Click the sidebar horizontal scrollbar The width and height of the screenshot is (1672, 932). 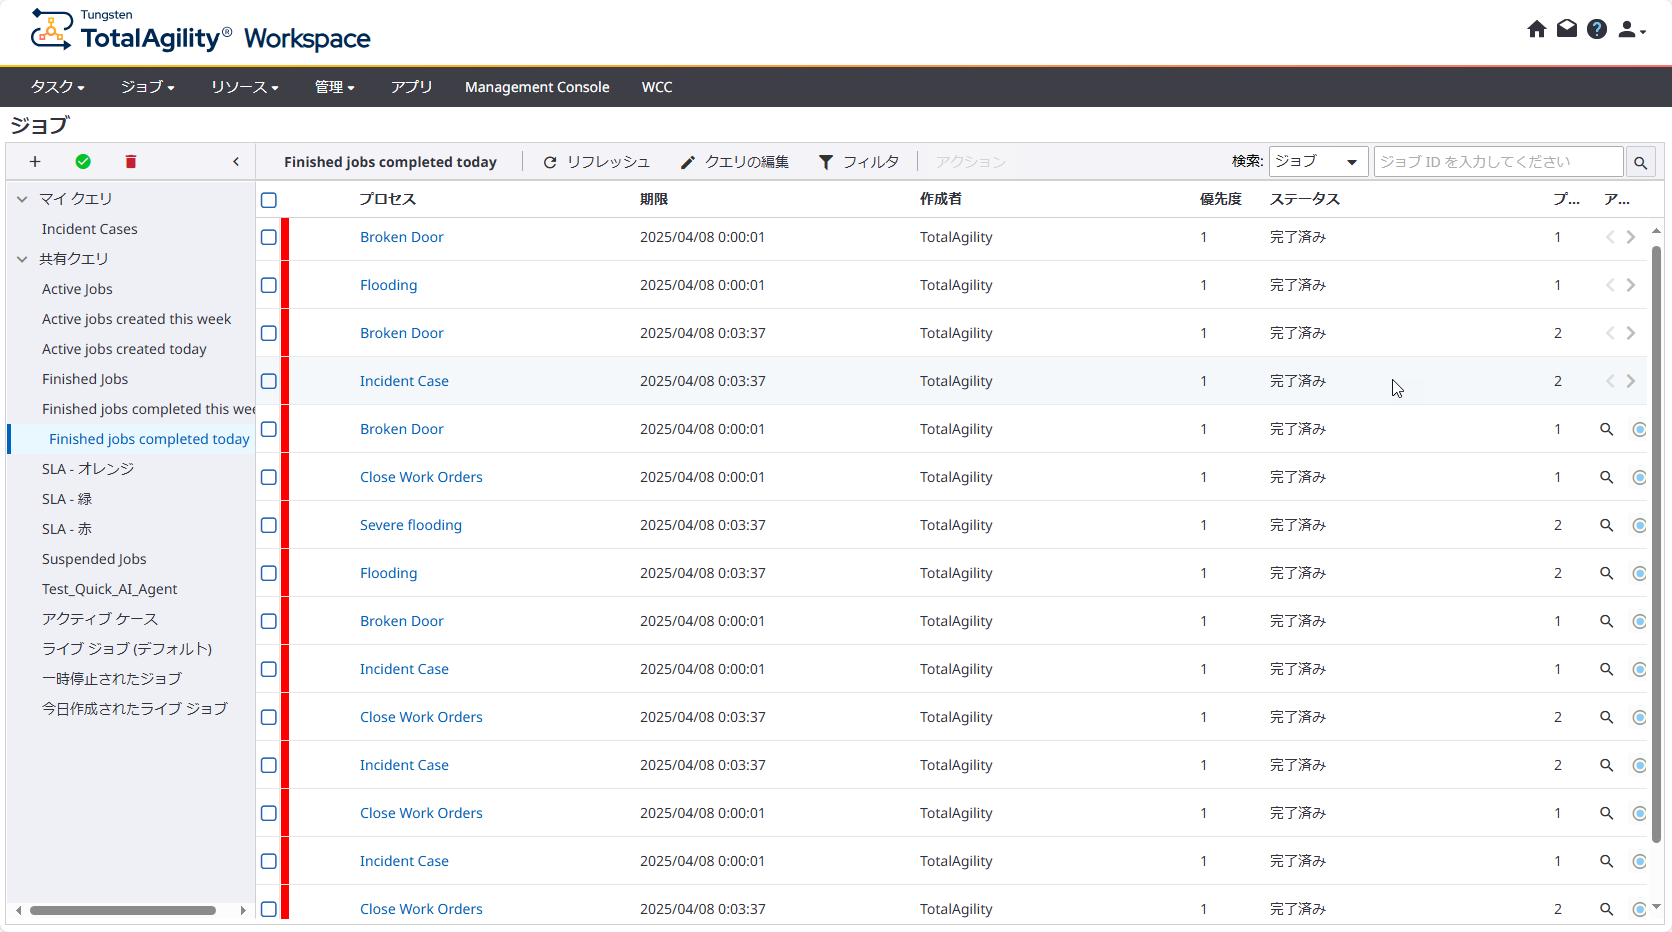point(122,910)
